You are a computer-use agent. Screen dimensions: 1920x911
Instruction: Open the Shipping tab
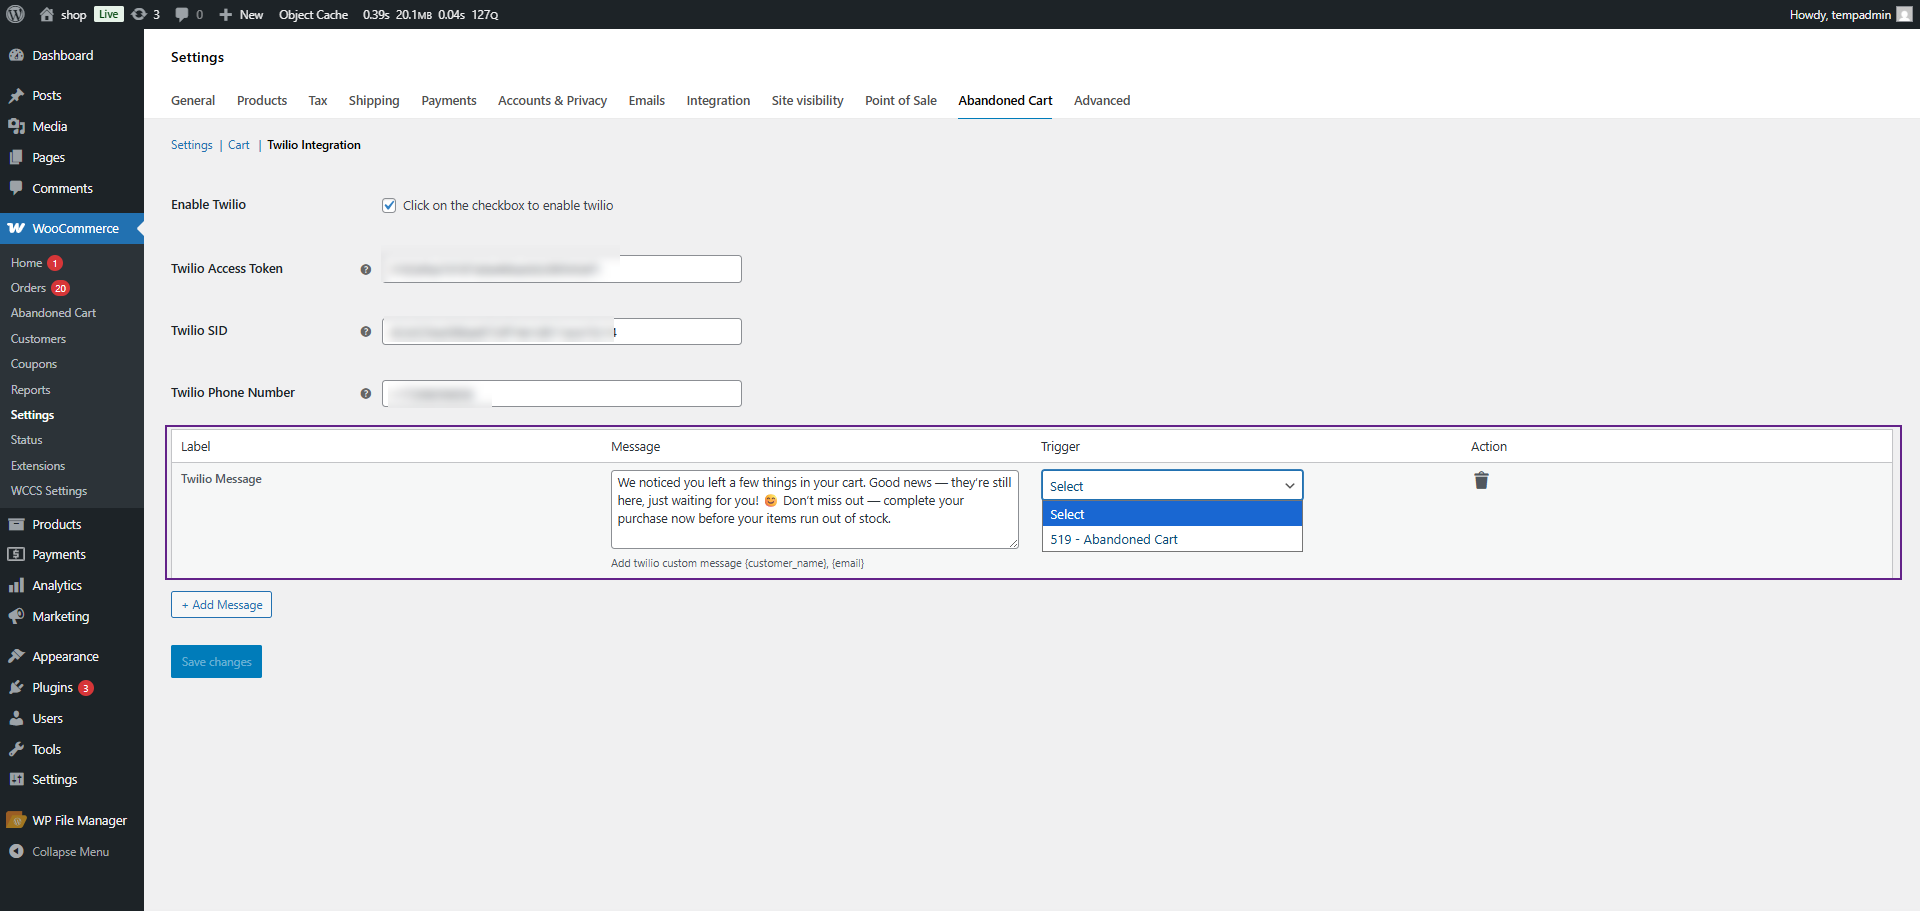[x=374, y=100]
